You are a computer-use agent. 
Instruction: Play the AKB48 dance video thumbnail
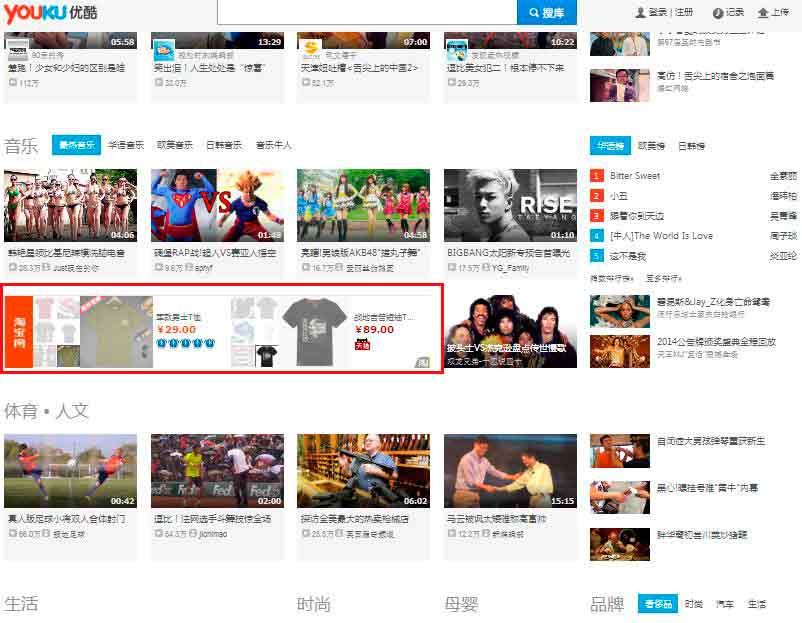tap(364, 205)
